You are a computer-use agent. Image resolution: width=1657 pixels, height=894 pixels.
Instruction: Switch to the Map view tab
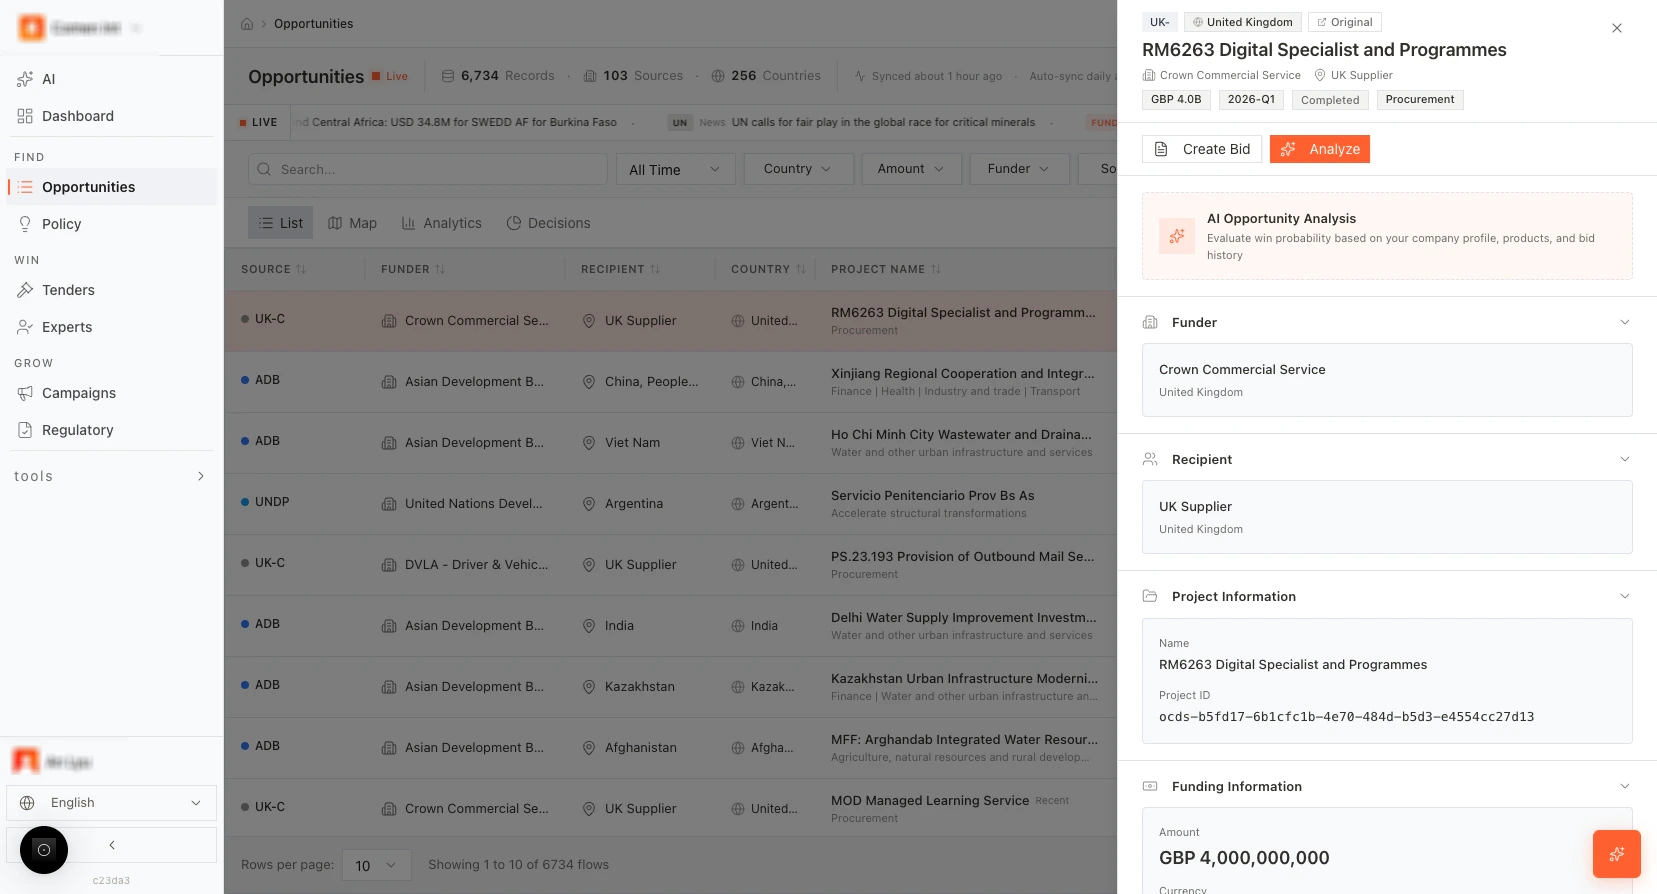[x=353, y=223]
